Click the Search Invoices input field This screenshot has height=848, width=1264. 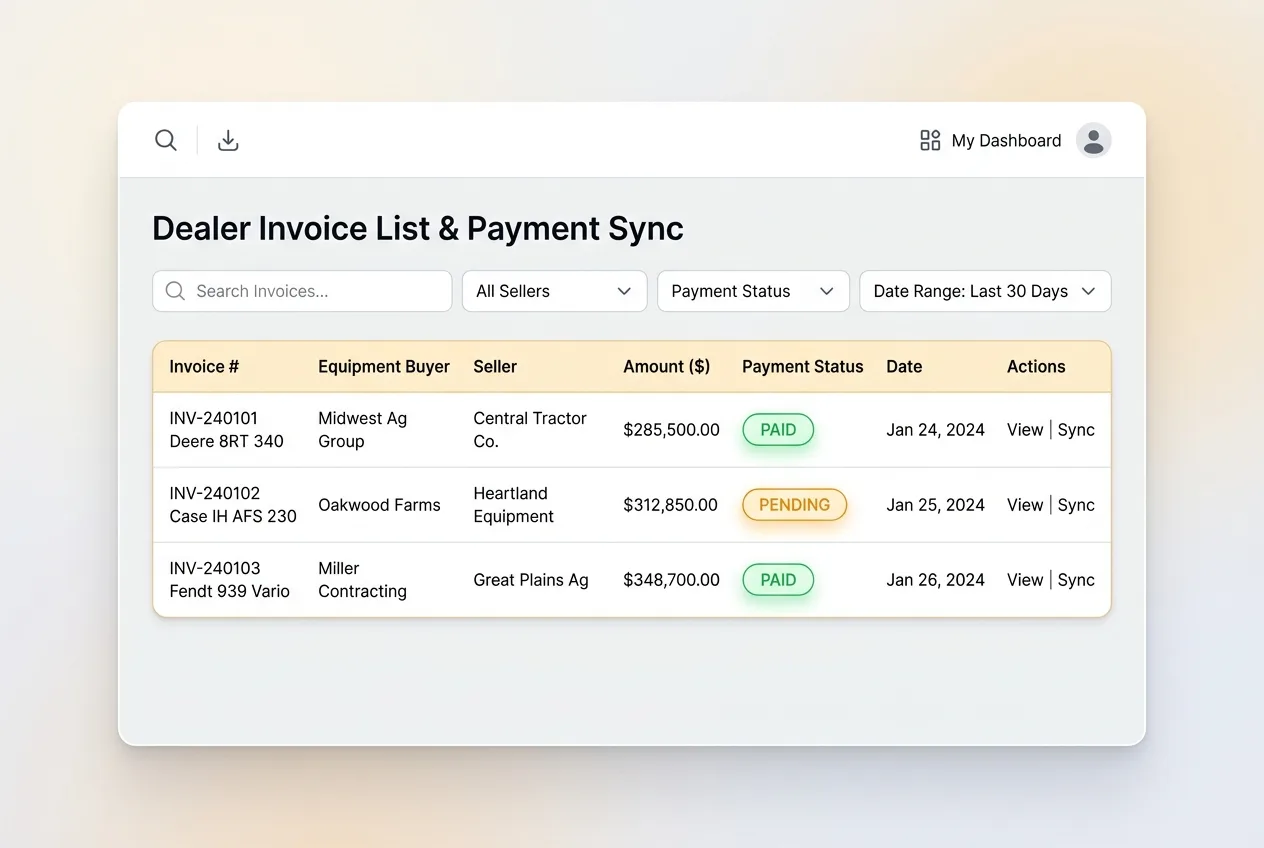[x=302, y=291]
